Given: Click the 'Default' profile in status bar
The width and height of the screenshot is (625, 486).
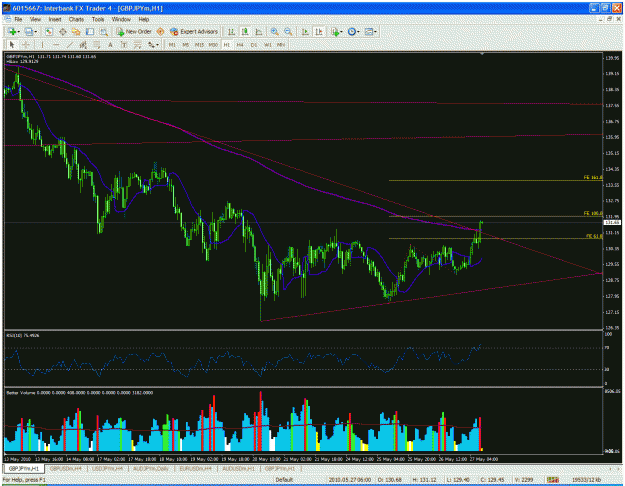Looking at the screenshot, I should click(284, 480).
